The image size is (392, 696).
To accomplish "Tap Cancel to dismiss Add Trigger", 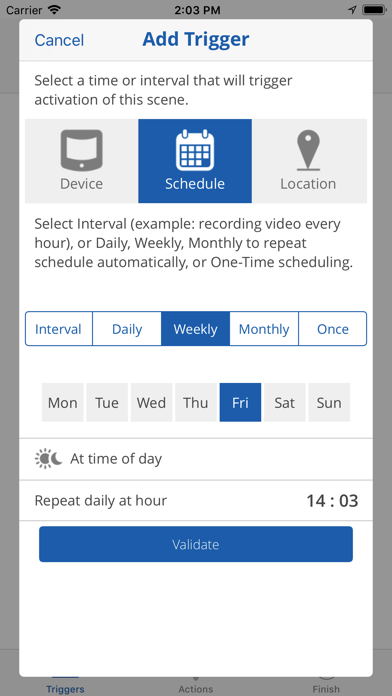I will point(59,40).
